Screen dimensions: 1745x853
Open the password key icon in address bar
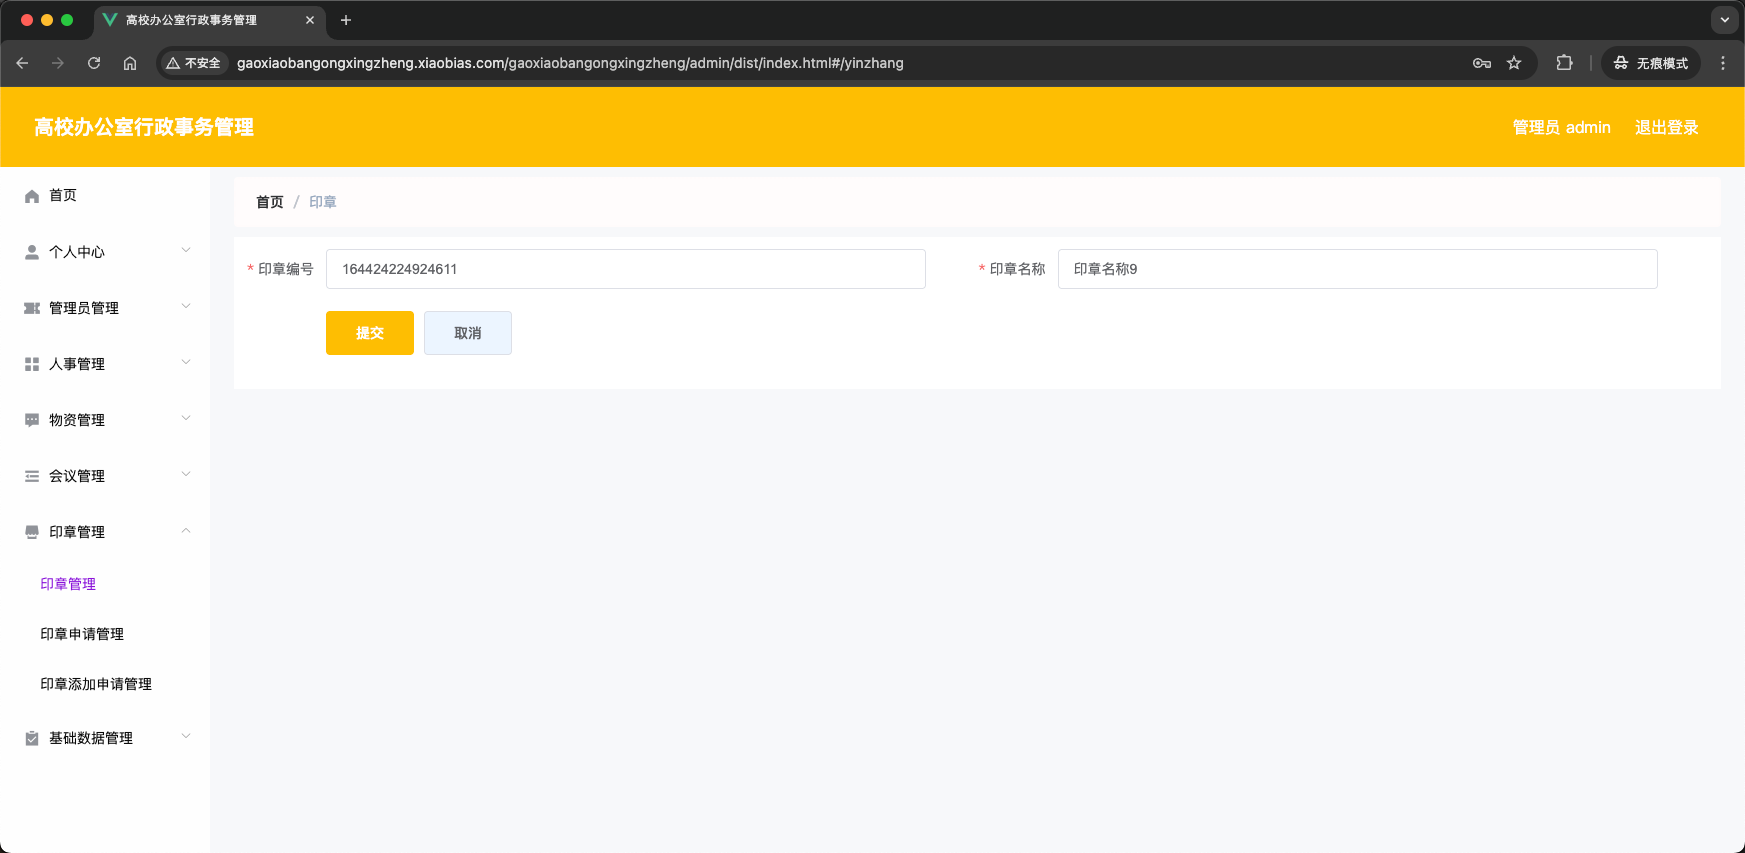pyautogui.click(x=1482, y=63)
